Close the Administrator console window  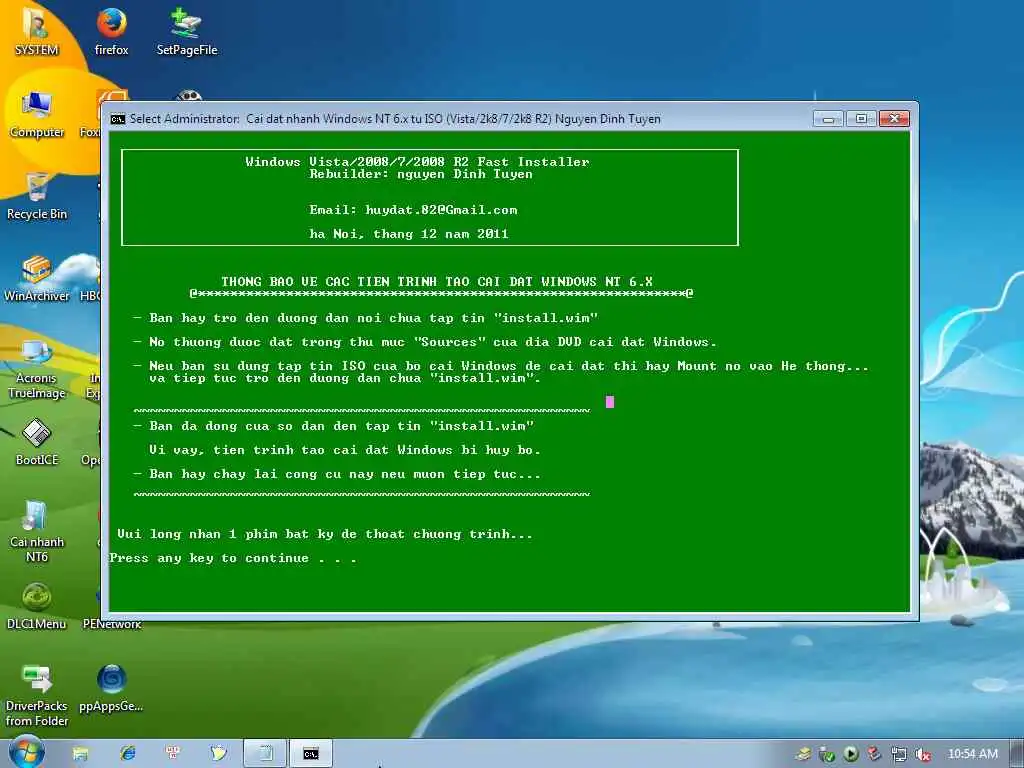coord(894,119)
